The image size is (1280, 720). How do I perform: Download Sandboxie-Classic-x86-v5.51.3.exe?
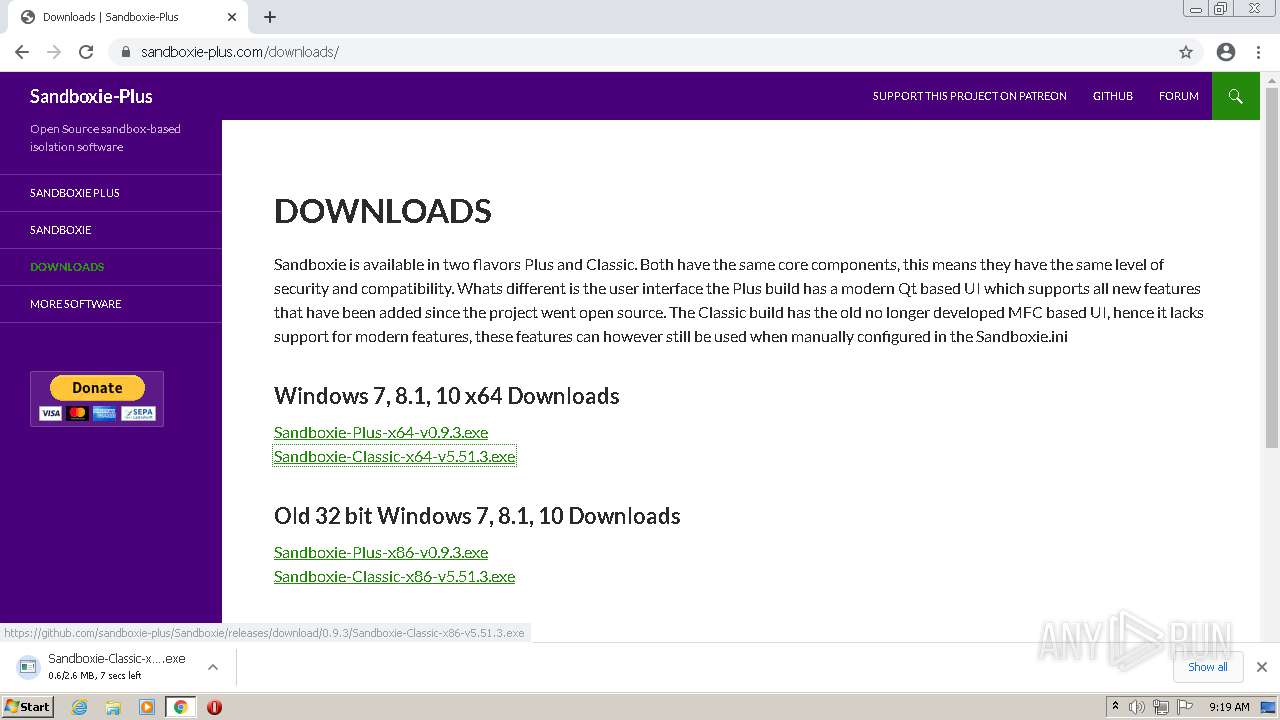click(x=395, y=576)
